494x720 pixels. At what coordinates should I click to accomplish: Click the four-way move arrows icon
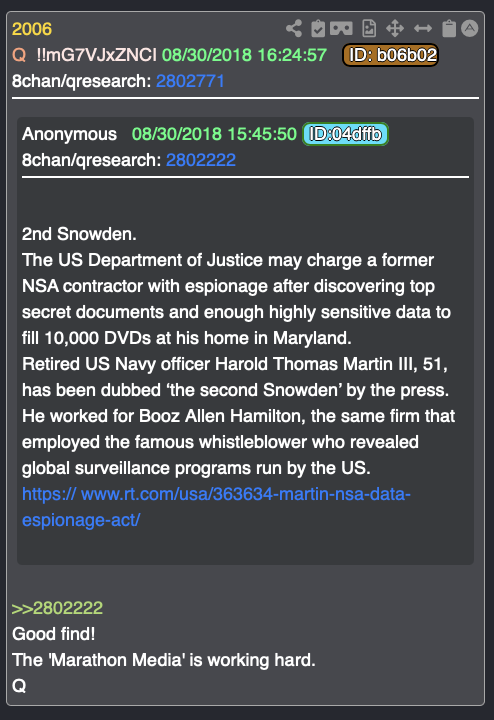[395, 28]
